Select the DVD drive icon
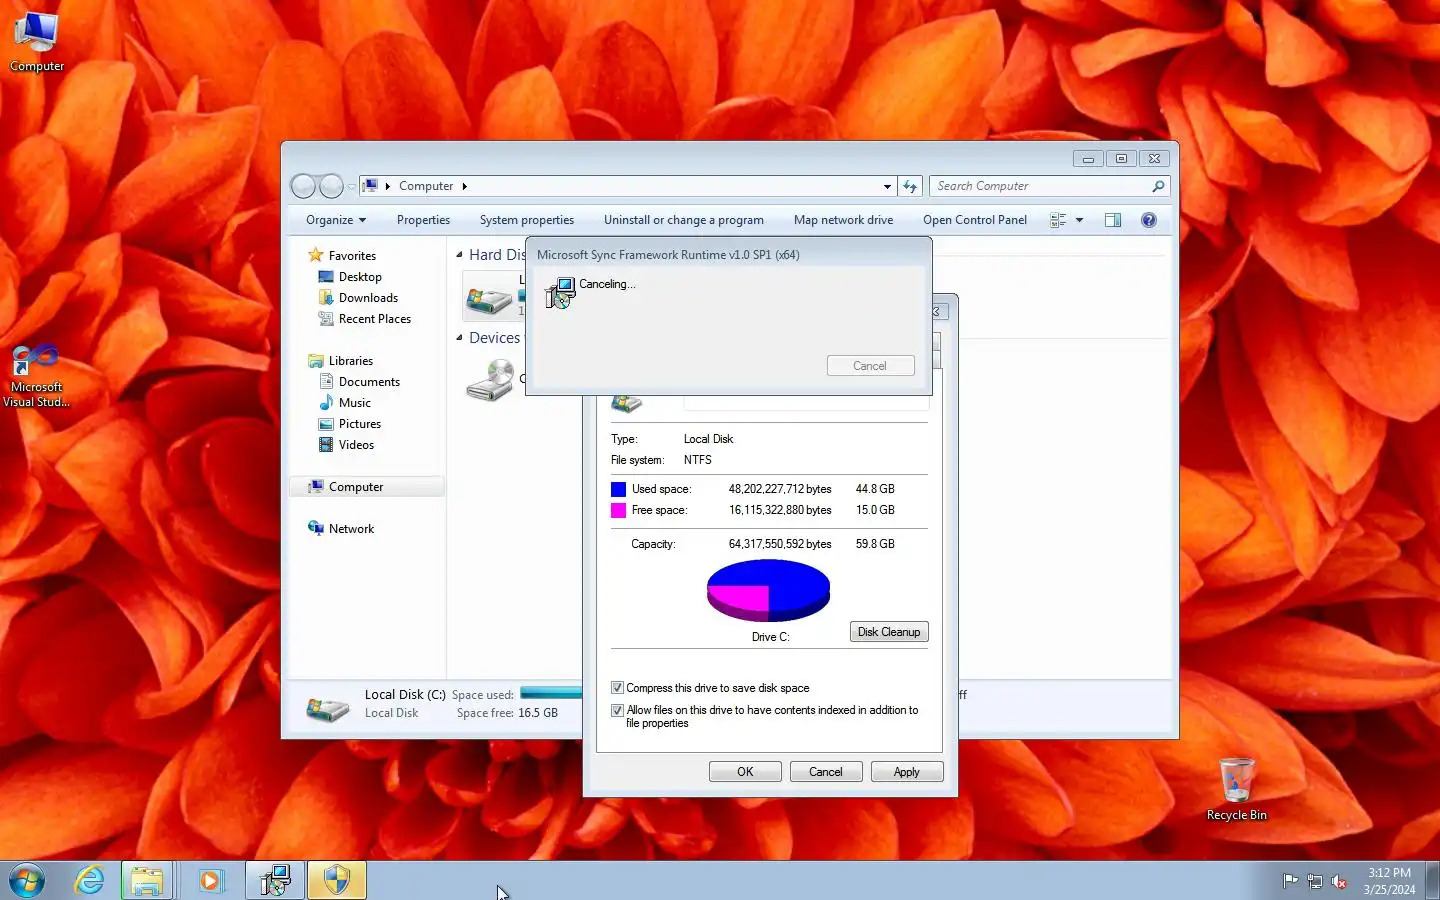 [x=490, y=381]
